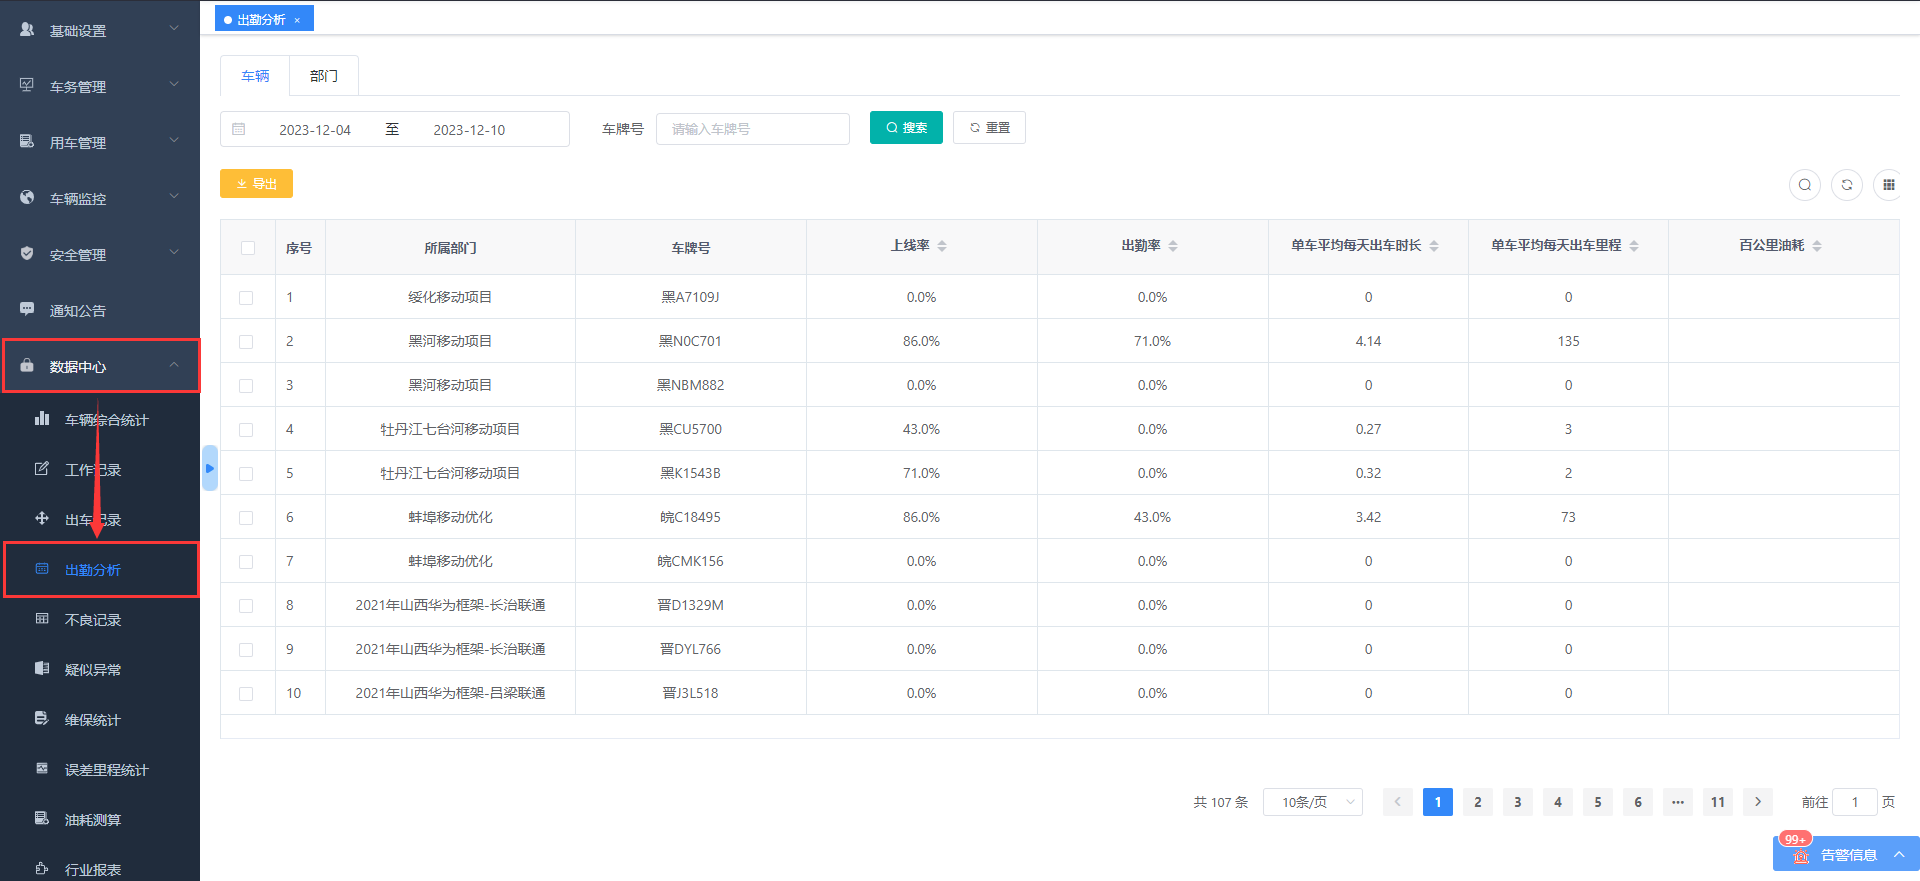Click the 工作记录 edit icon
Screen dimensions: 1920x881
42,469
